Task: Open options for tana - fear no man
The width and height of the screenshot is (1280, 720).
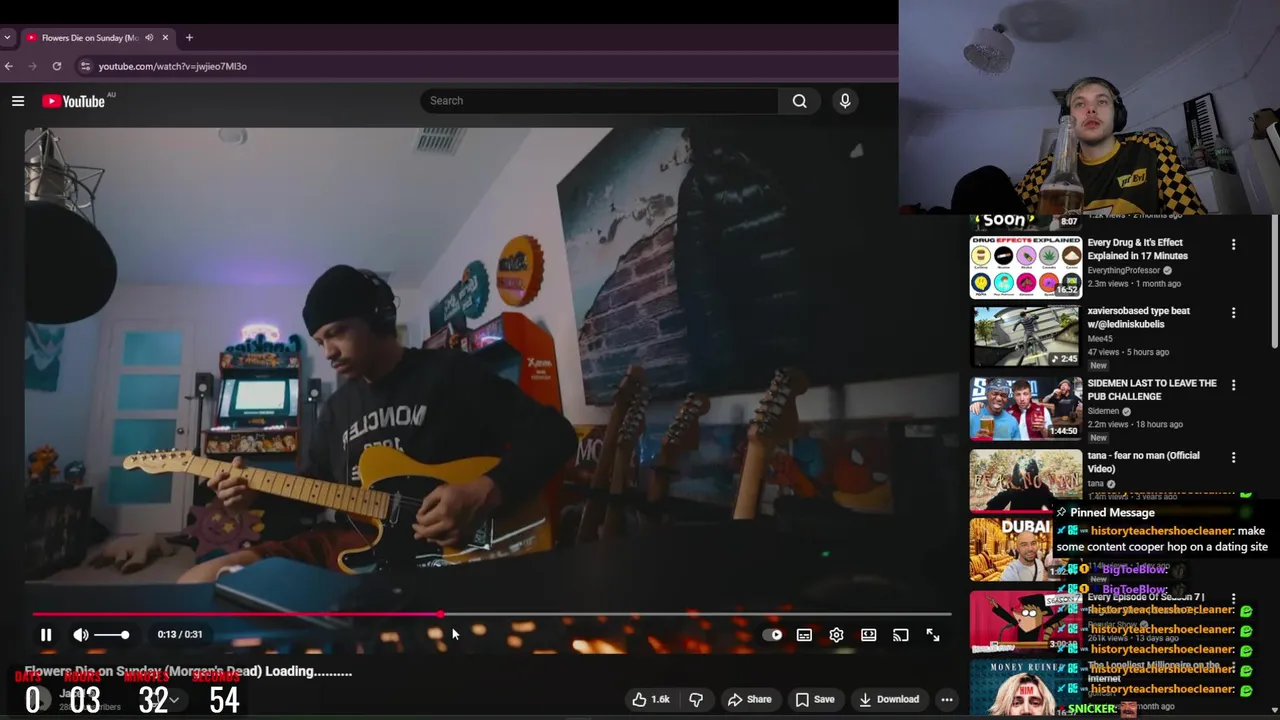Action: click(1233, 457)
